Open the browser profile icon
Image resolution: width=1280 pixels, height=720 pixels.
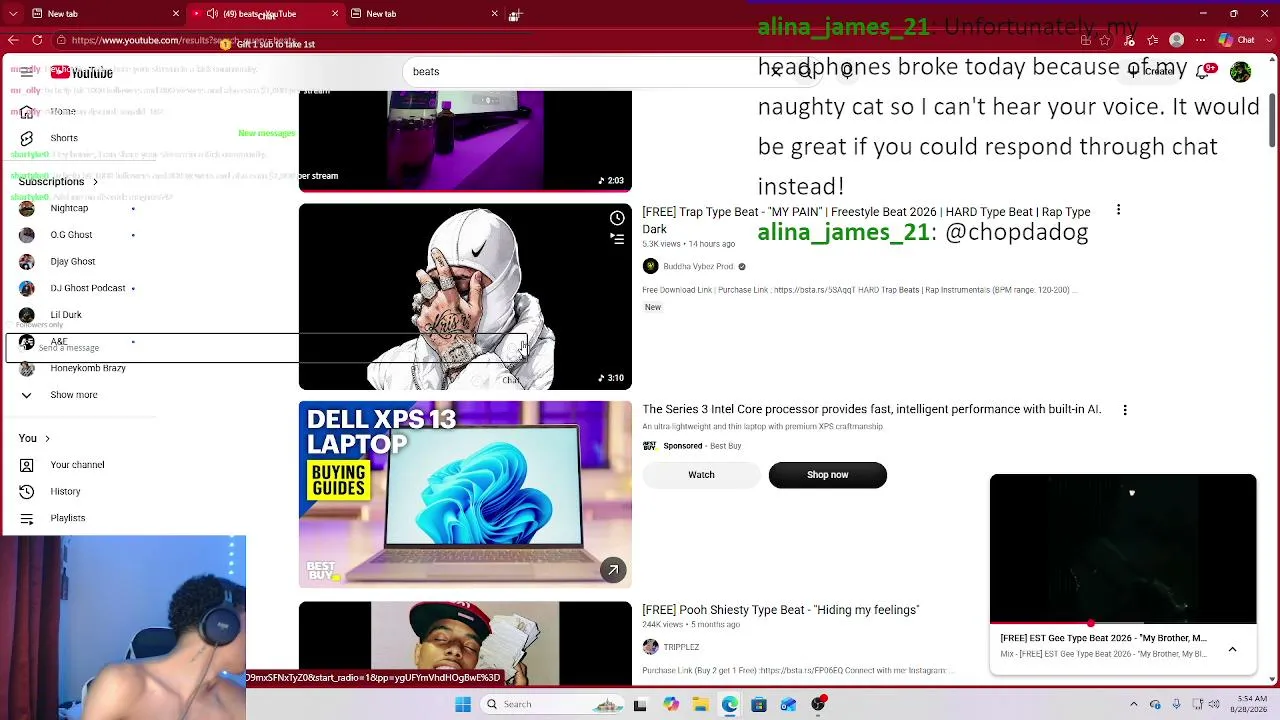(1177, 40)
